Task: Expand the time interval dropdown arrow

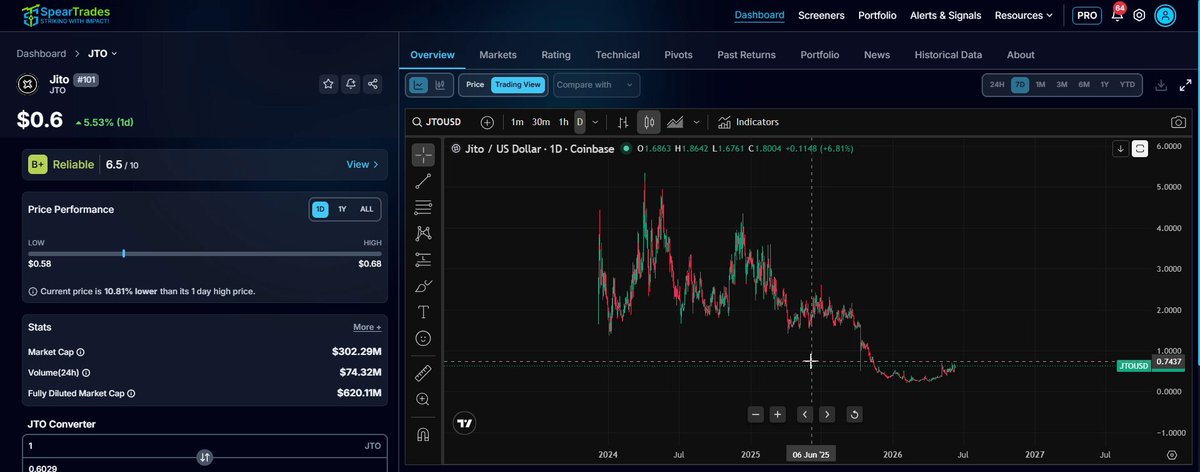Action: pos(596,122)
